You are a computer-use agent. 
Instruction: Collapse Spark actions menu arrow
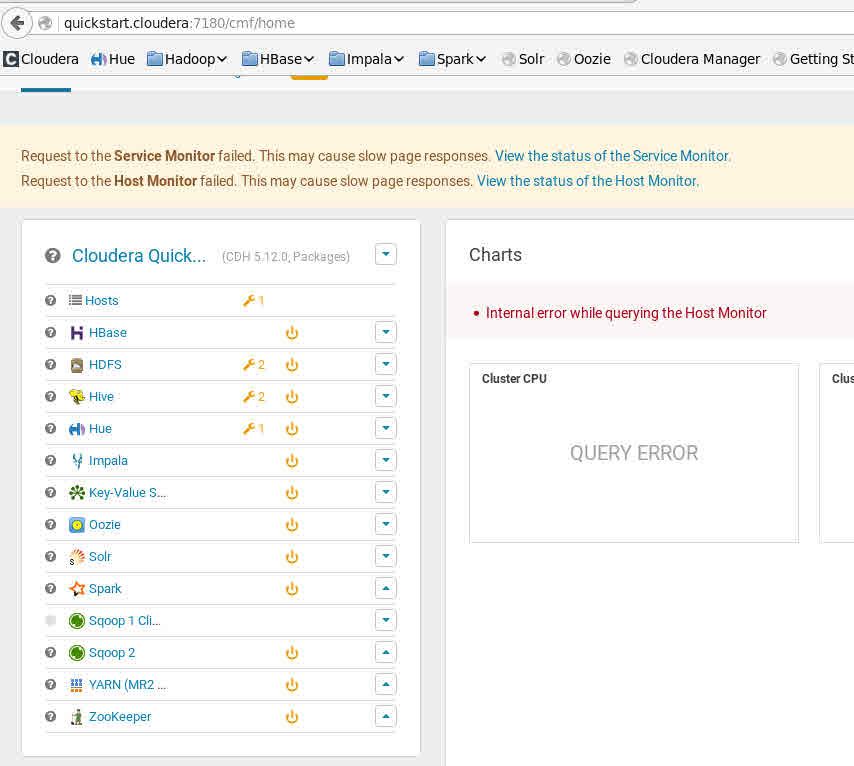click(x=386, y=588)
